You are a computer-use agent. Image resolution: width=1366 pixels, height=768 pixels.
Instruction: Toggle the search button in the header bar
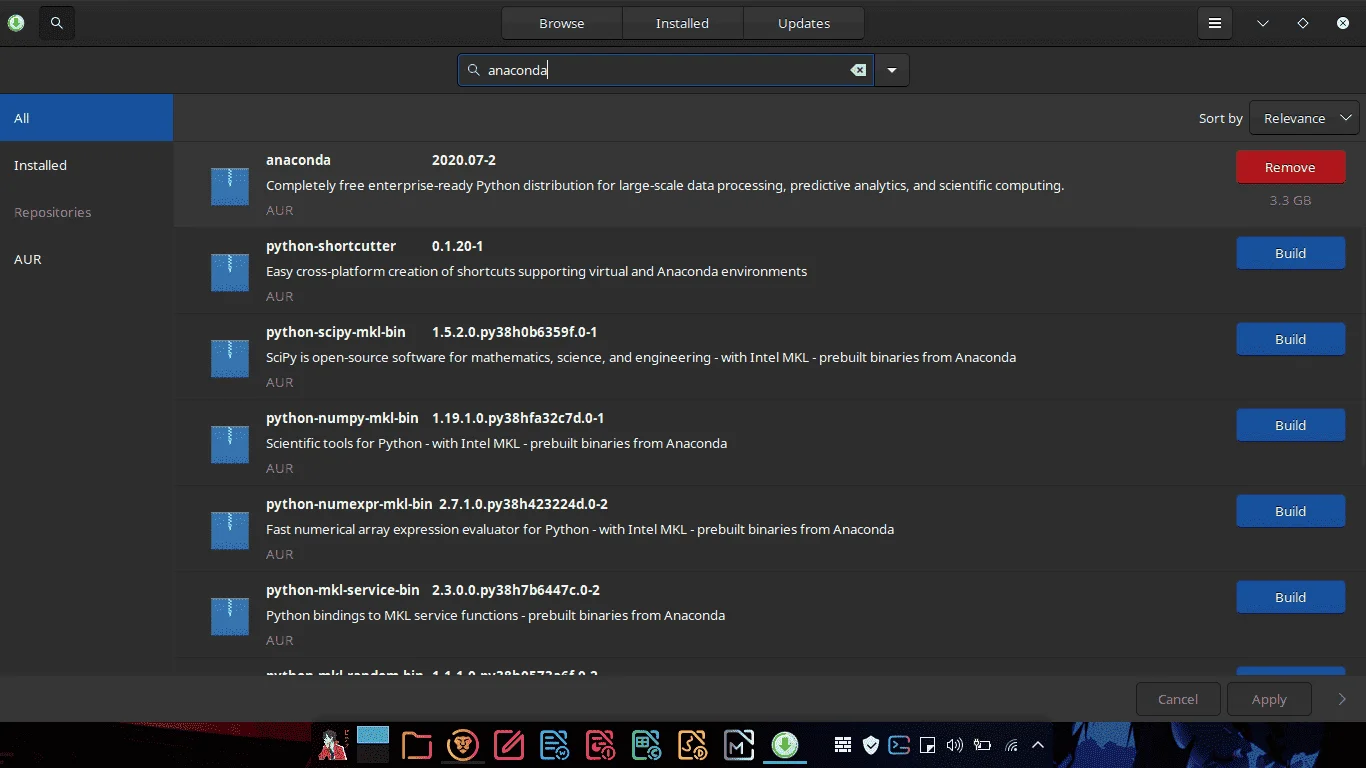(57, 22)
